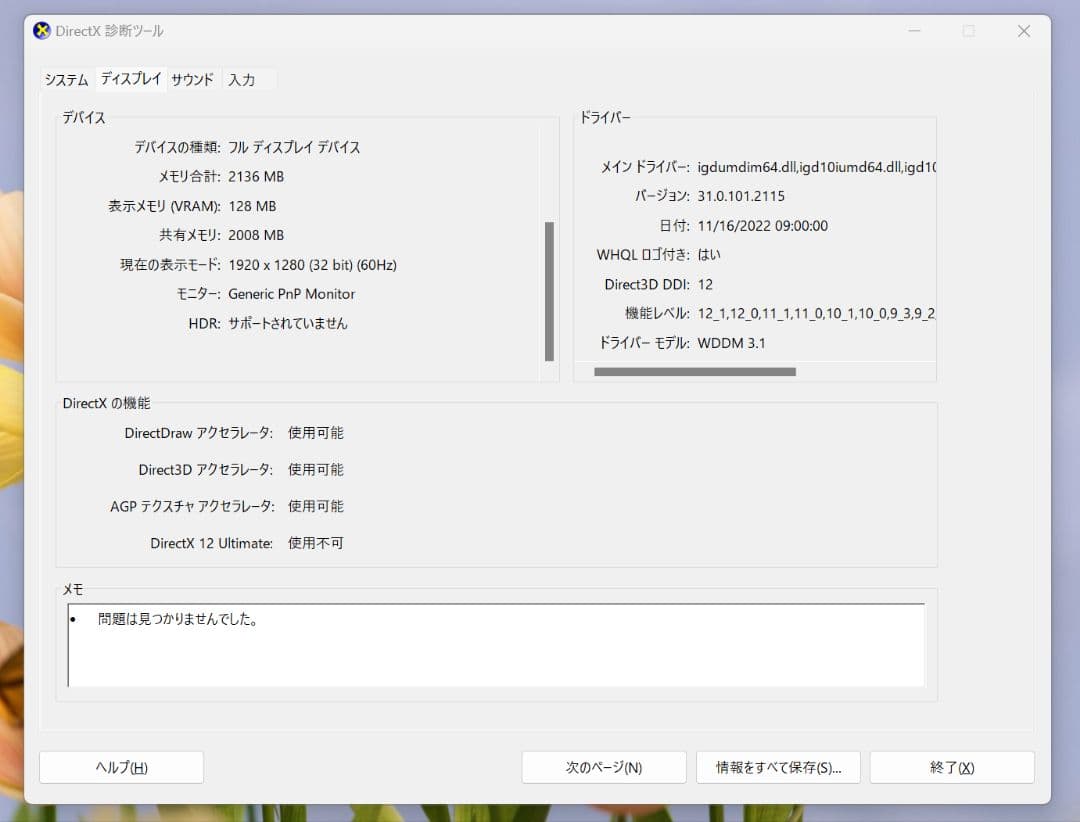Select feature levels 12_1,12_0,11_1 text

816,314
